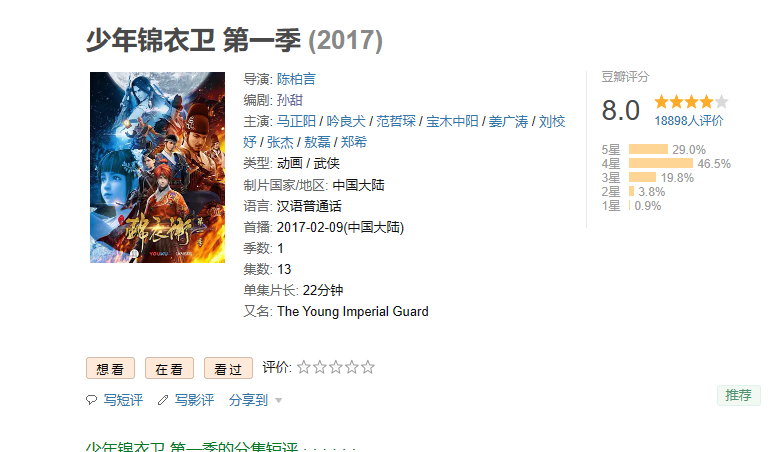Click the speech bubble icon beside 写短评
Screen dimensions: 772x452
pos(92,400)
